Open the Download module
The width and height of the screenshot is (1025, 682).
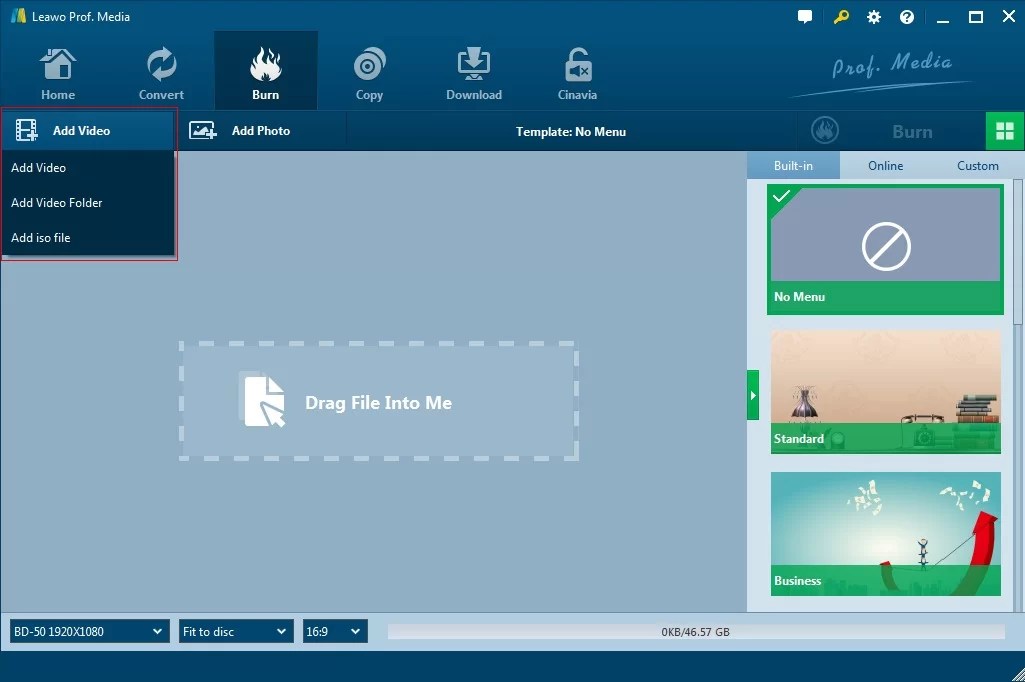pyautogui.click(x=473, y=70)
